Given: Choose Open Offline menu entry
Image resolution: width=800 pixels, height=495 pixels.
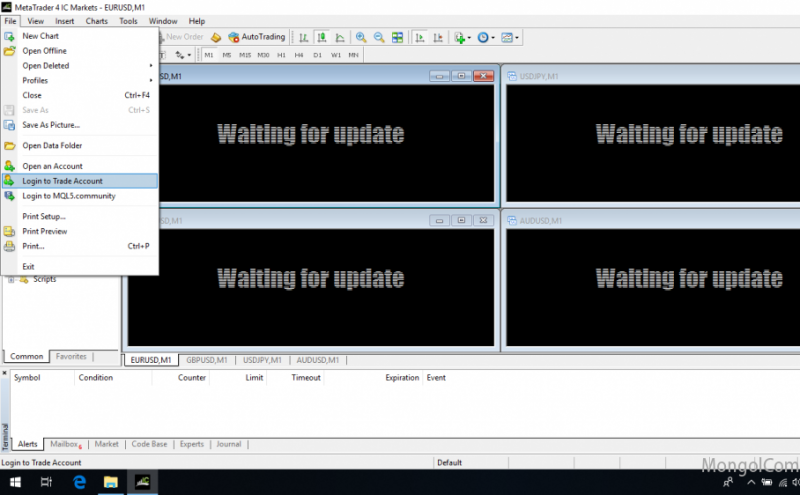Looking at the screenshot, I should click(80, 51).
